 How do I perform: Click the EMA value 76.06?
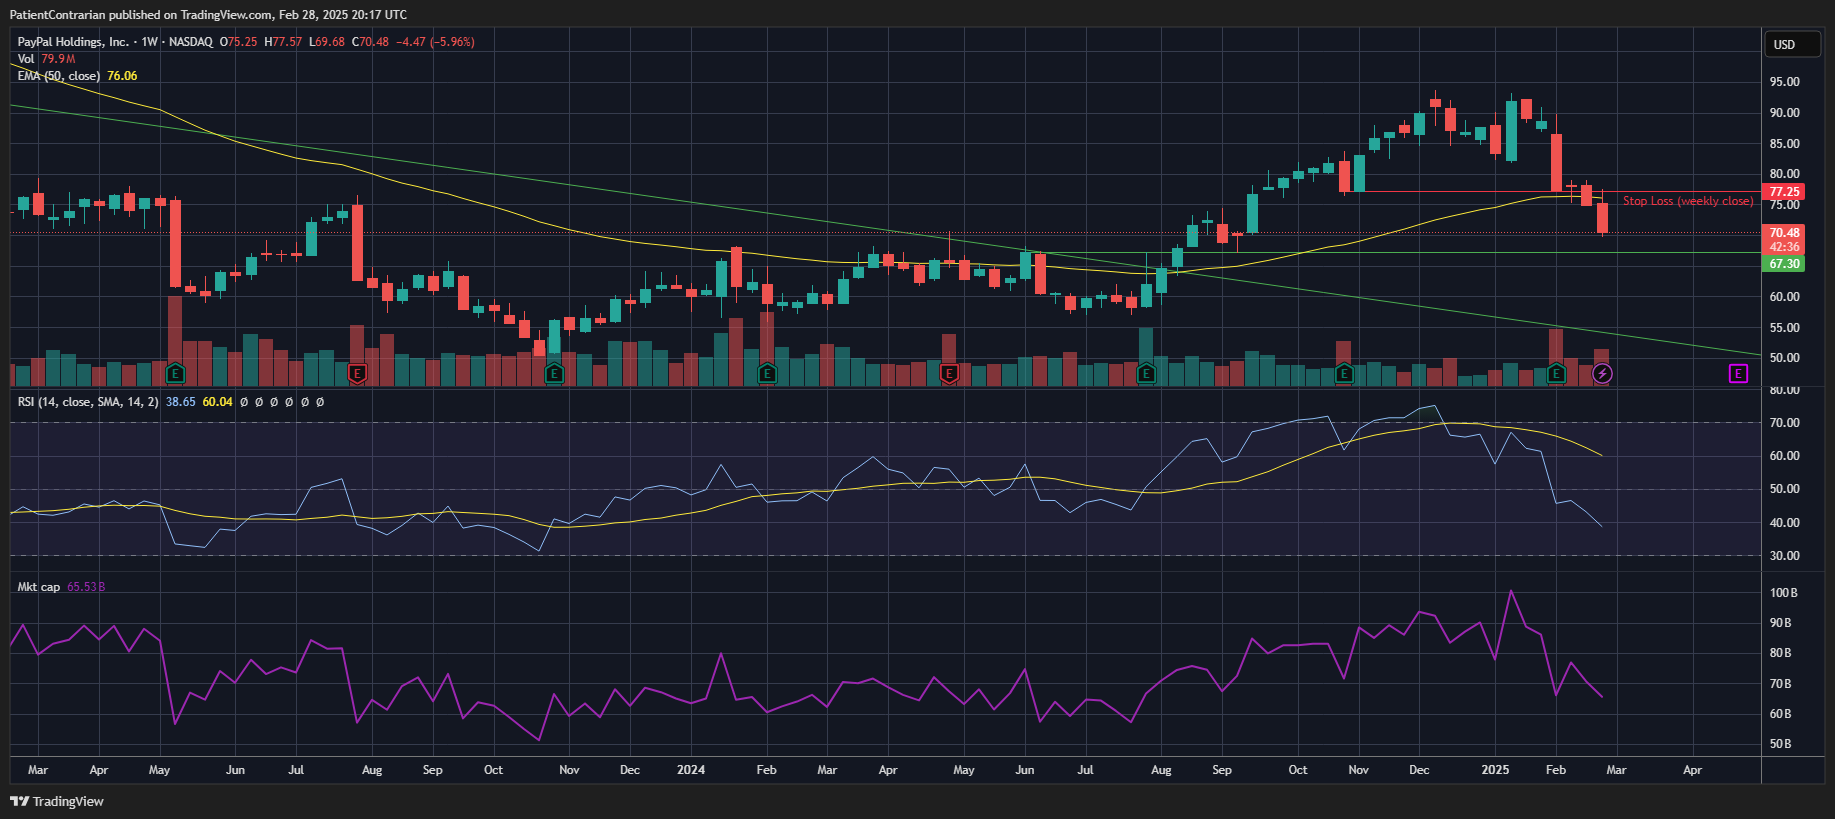click(122, 76)
